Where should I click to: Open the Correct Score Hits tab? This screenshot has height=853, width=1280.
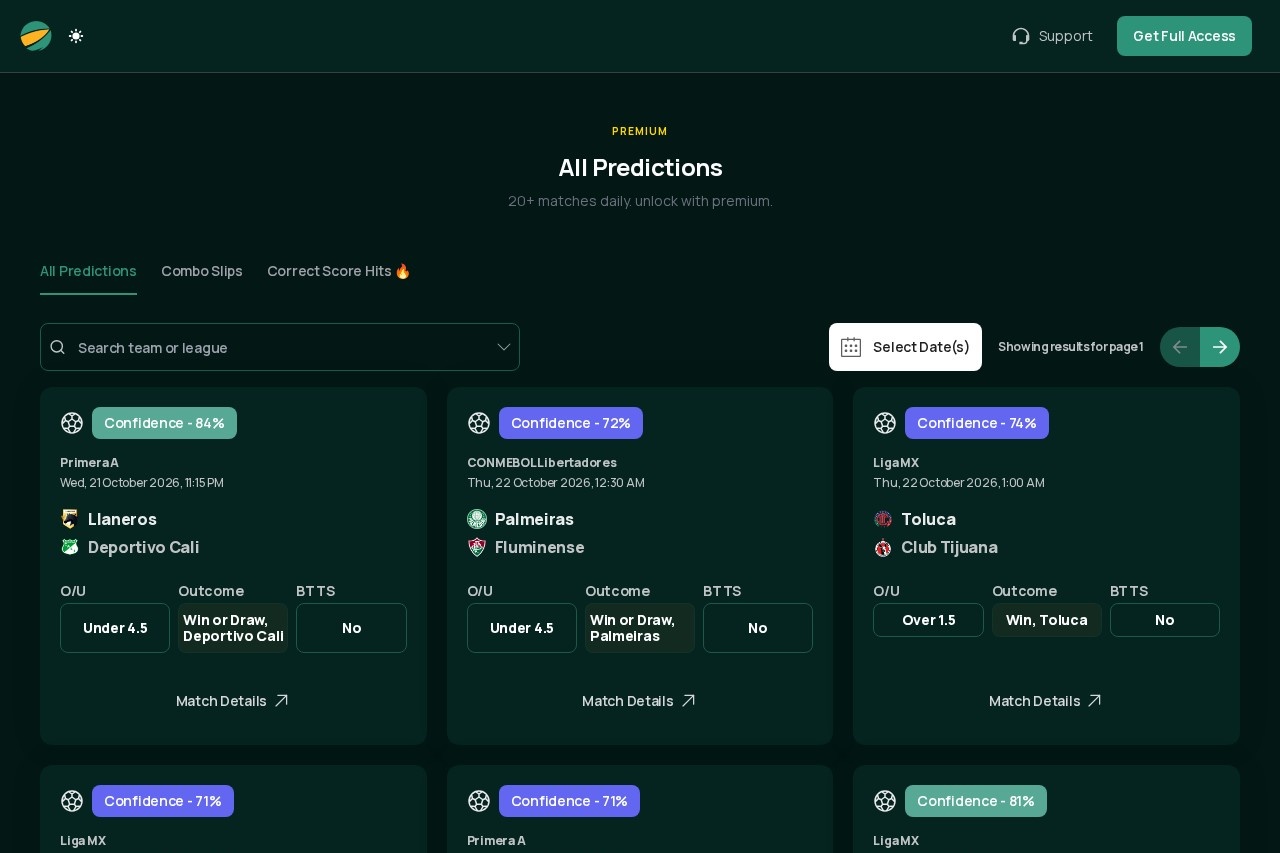(339, 271)
